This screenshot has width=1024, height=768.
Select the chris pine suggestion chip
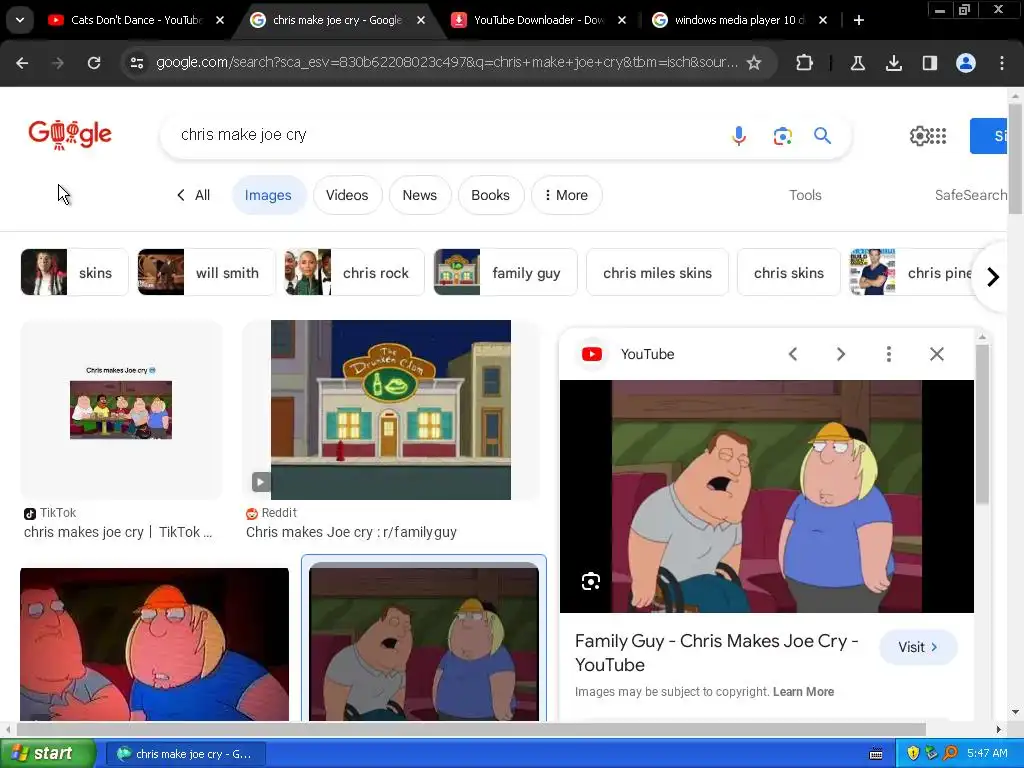coord(914,272)
